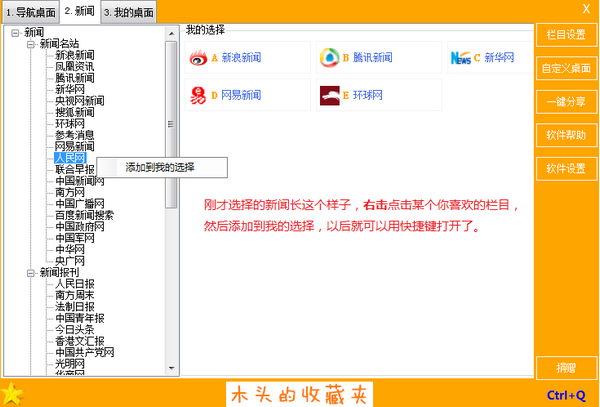Select 搜狐新闻 in the tree
Viewport: 600px width, 407px height.
point(75,112)
